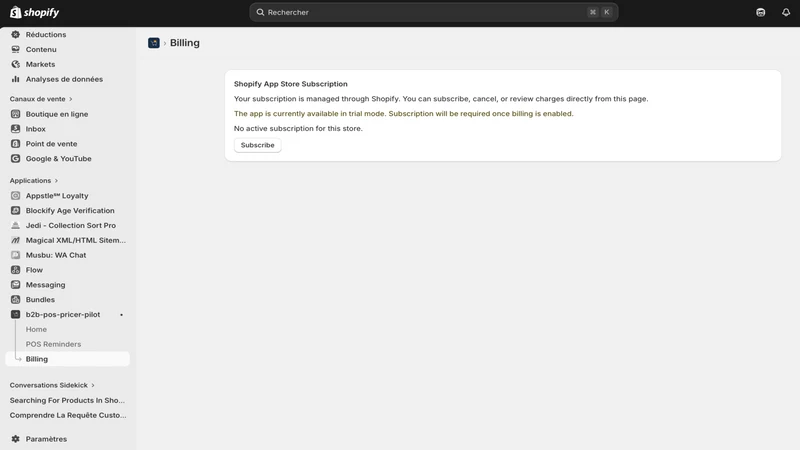Screen dimensions: 800x450
Task: Click the Boutique en ligne icon
Action: pyautogui.click(x=15, y=114)
